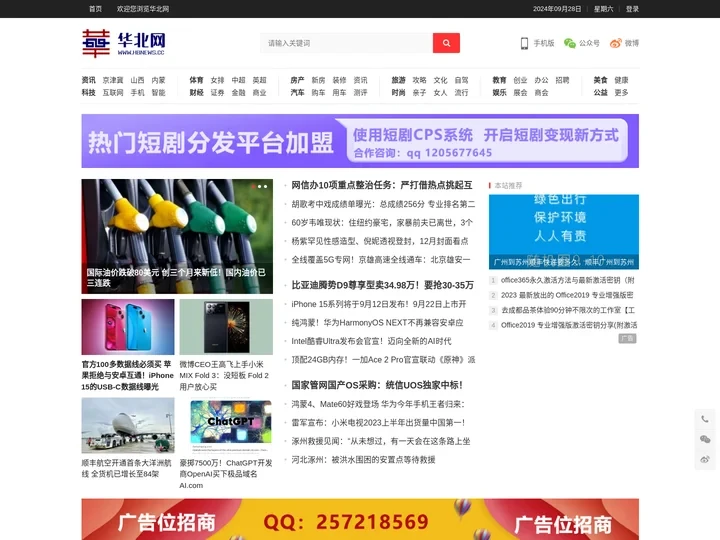The image size is (720, 540).
Task: Click the floating sidebar phone icon
Action: click(705, 419)
